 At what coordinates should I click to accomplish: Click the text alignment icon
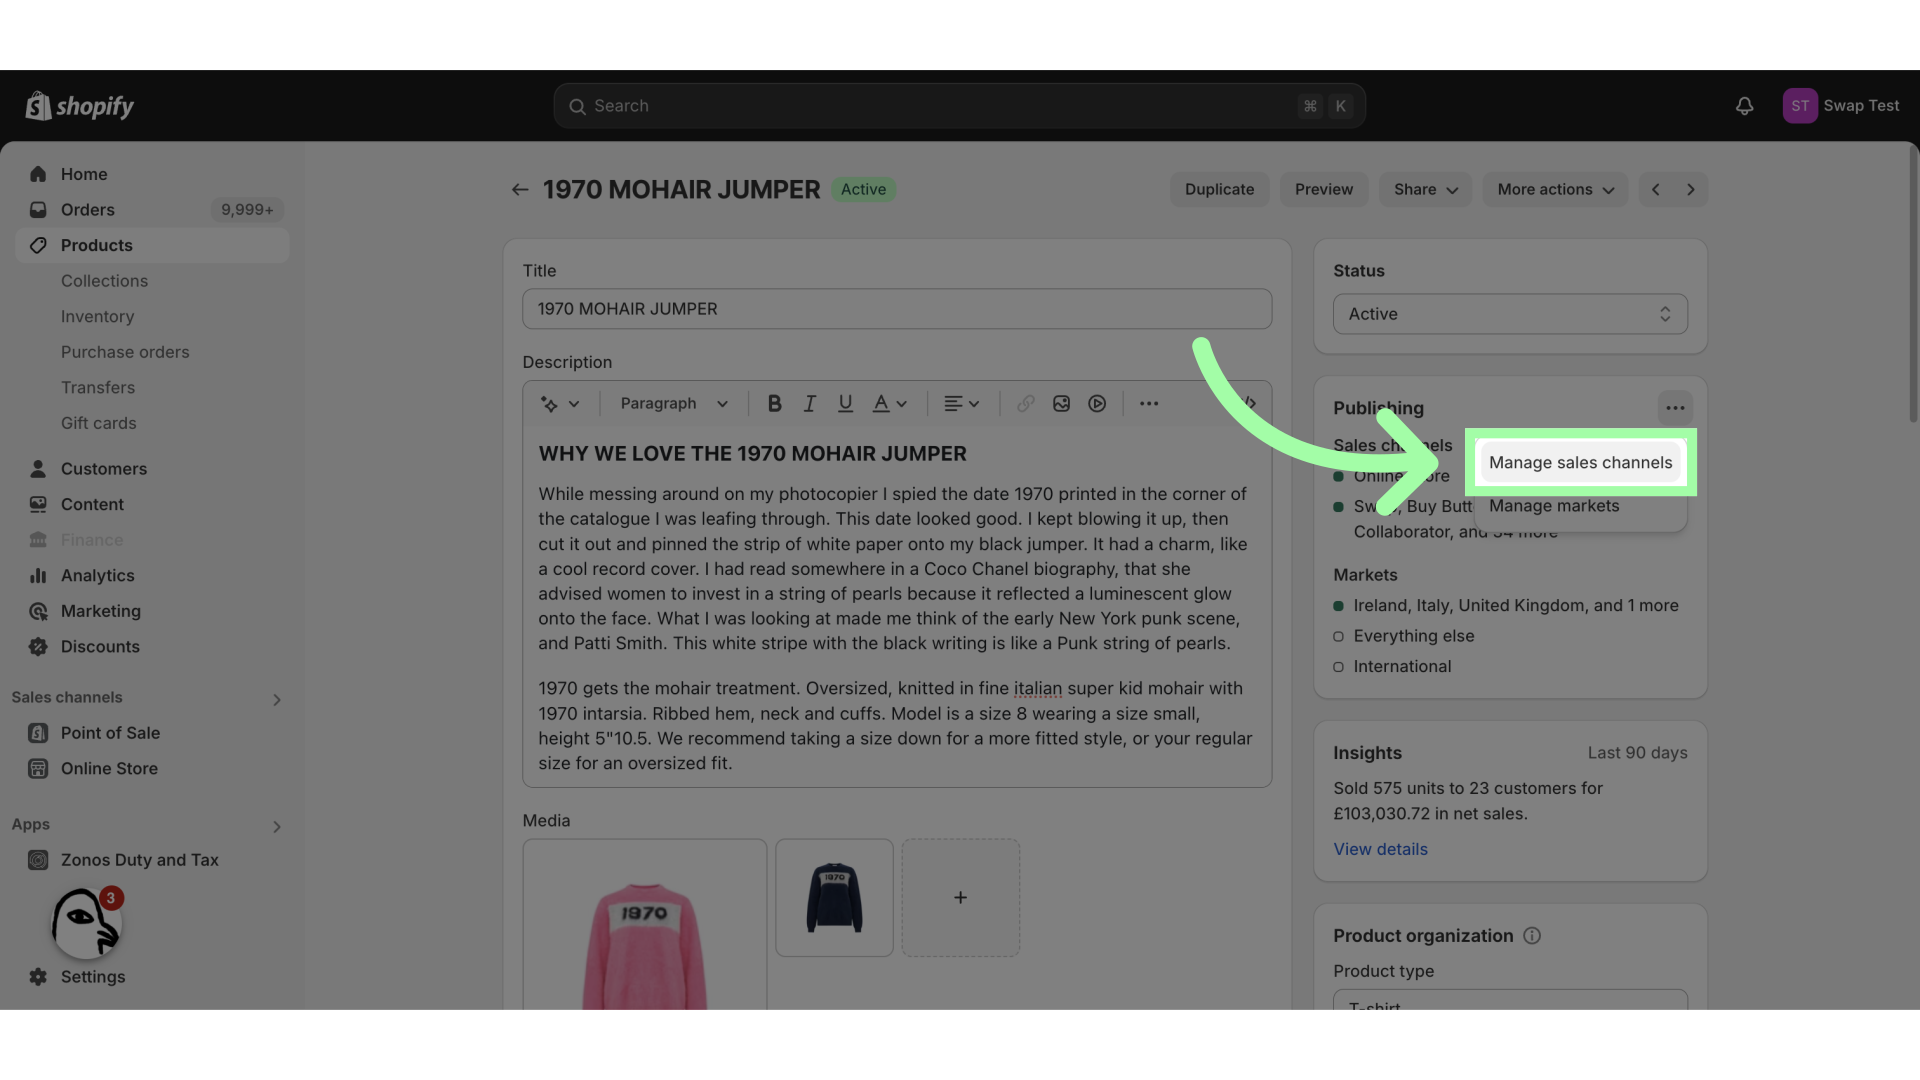[x=951, y=404]
